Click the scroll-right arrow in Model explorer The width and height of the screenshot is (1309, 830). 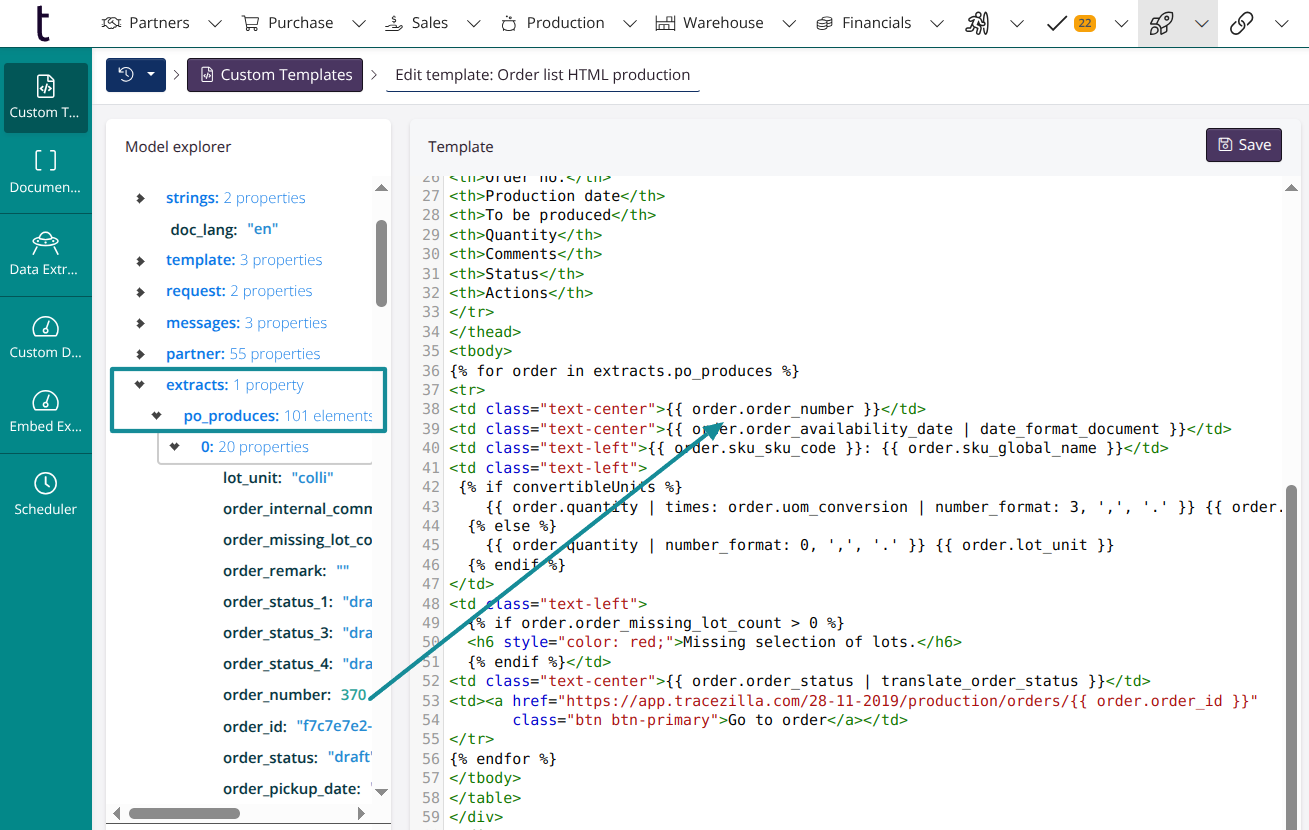pos(361,813)
